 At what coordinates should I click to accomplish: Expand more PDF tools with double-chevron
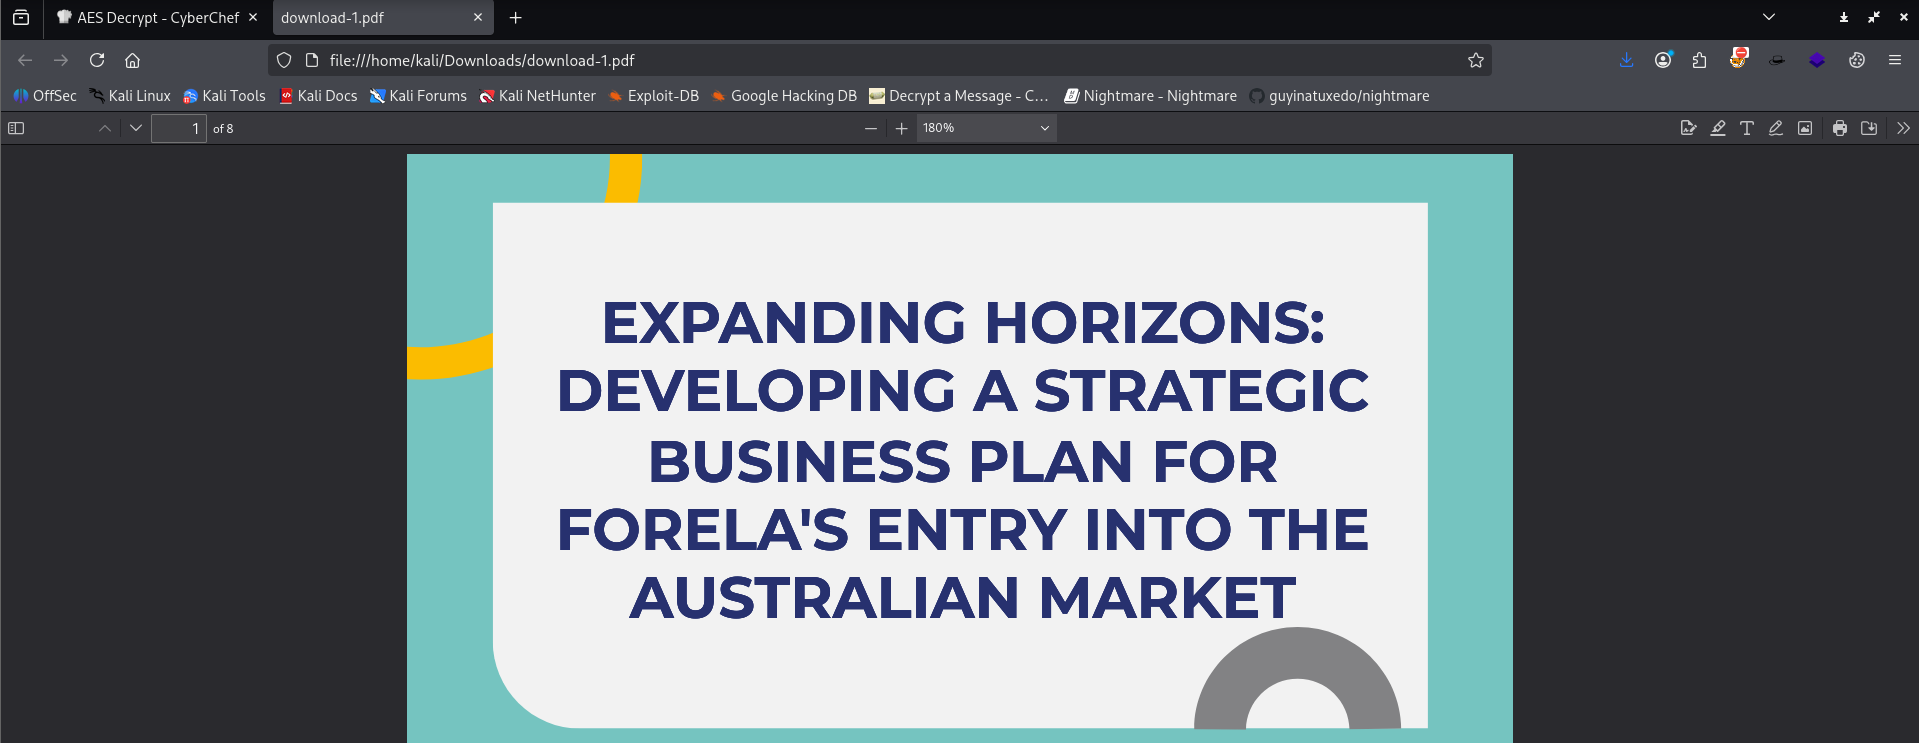click(x=1903, y=128)
